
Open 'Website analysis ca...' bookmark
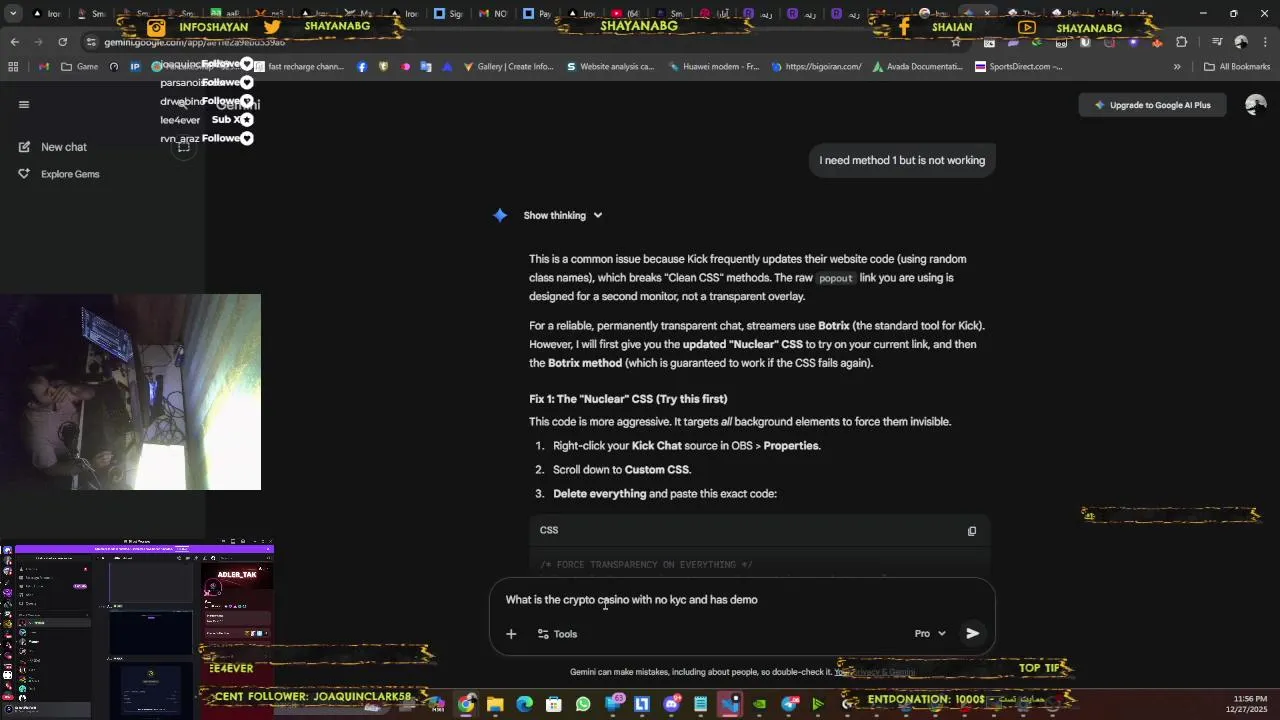(x=609, y=67)
